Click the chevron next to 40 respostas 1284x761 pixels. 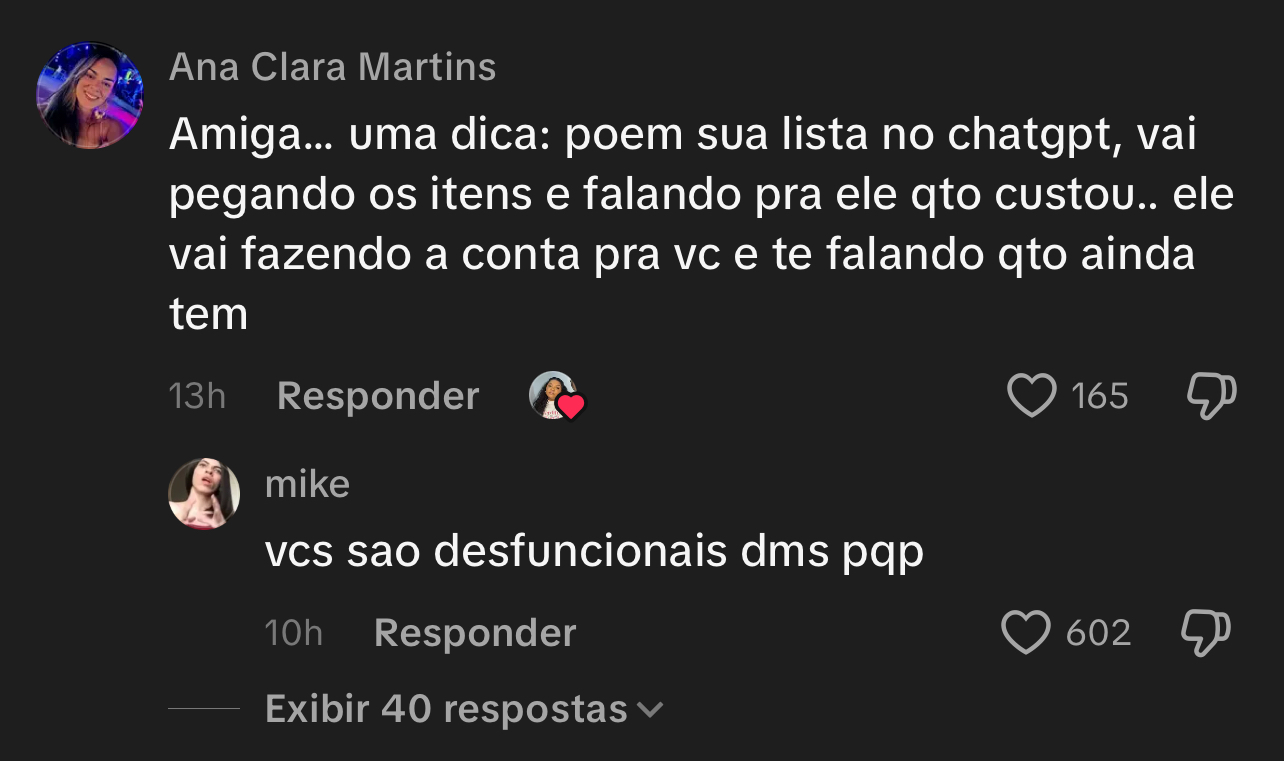pos(651,710)
